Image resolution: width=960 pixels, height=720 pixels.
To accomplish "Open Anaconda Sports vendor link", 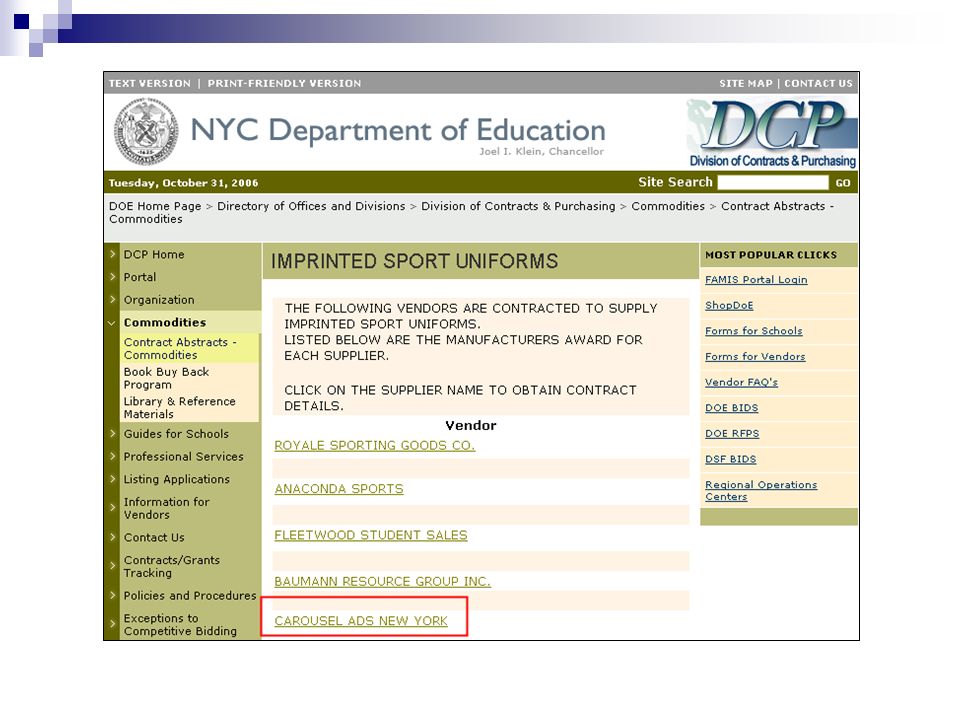I will tap(339, 489).
